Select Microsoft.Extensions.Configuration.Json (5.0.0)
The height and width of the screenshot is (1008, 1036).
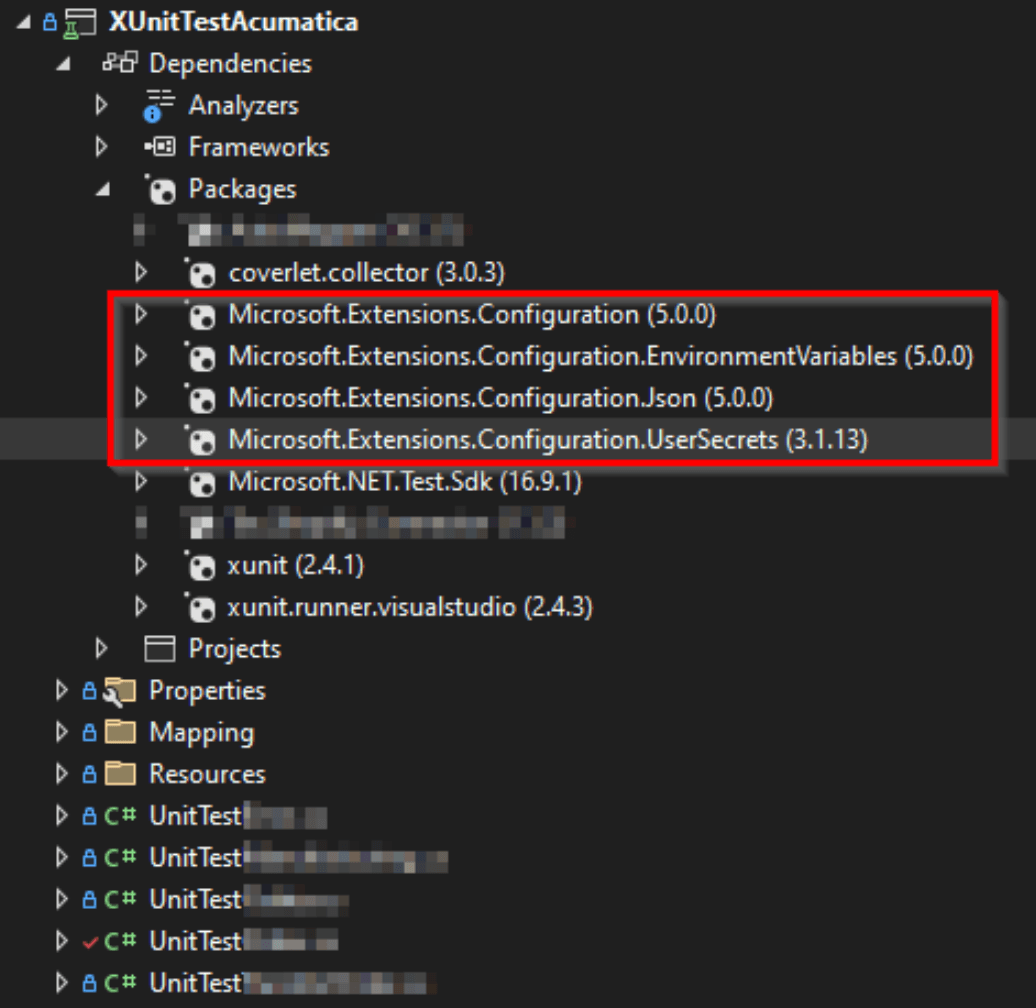click(500, 398)
